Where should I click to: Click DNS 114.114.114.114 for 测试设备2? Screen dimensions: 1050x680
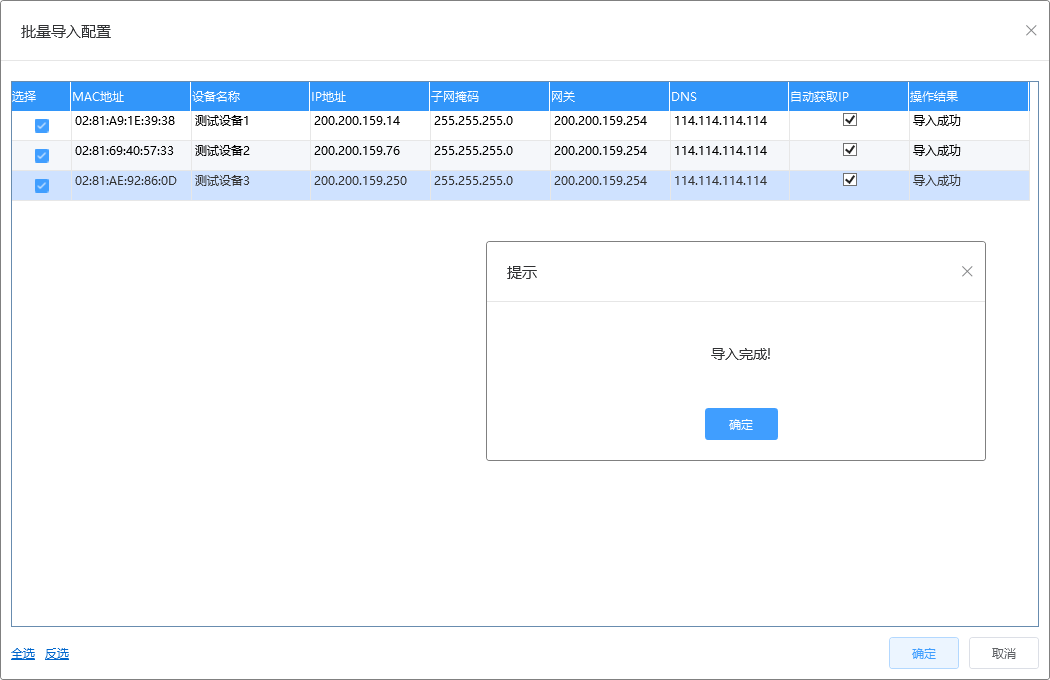pos(721,151)
